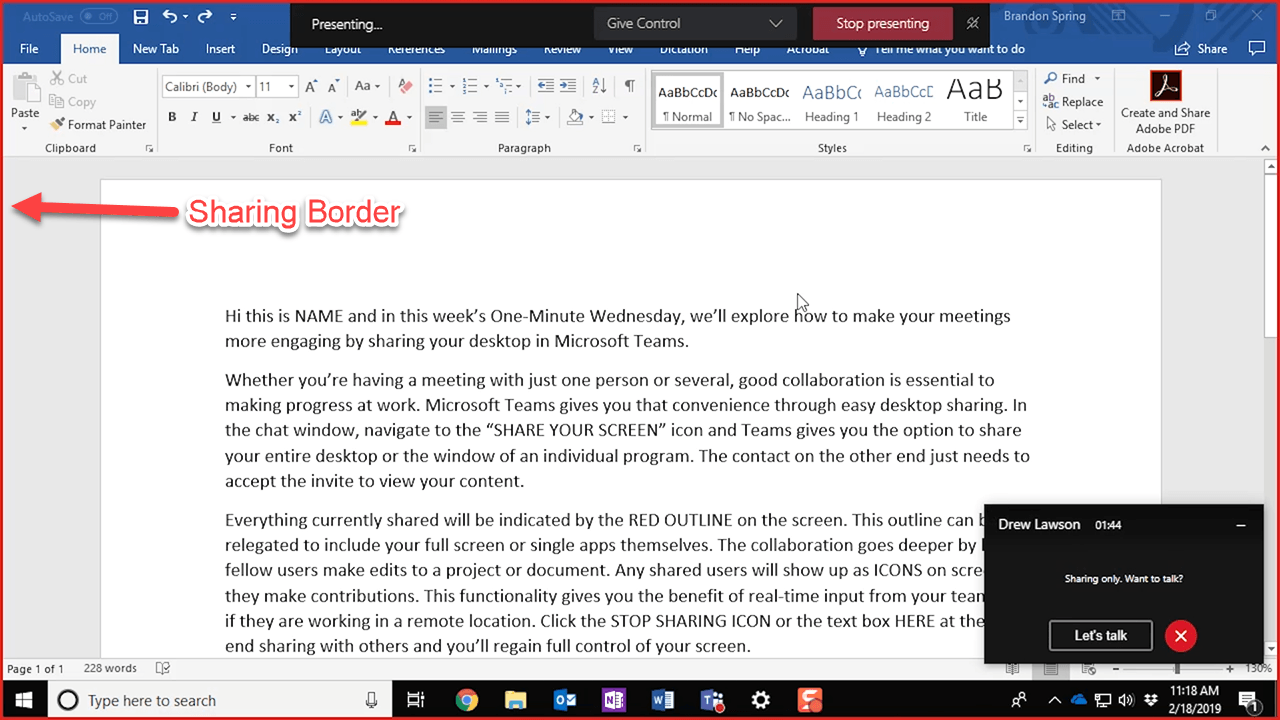1280x720 pixels.
Task: Pin the presenting toolbar
Action: 973,23
